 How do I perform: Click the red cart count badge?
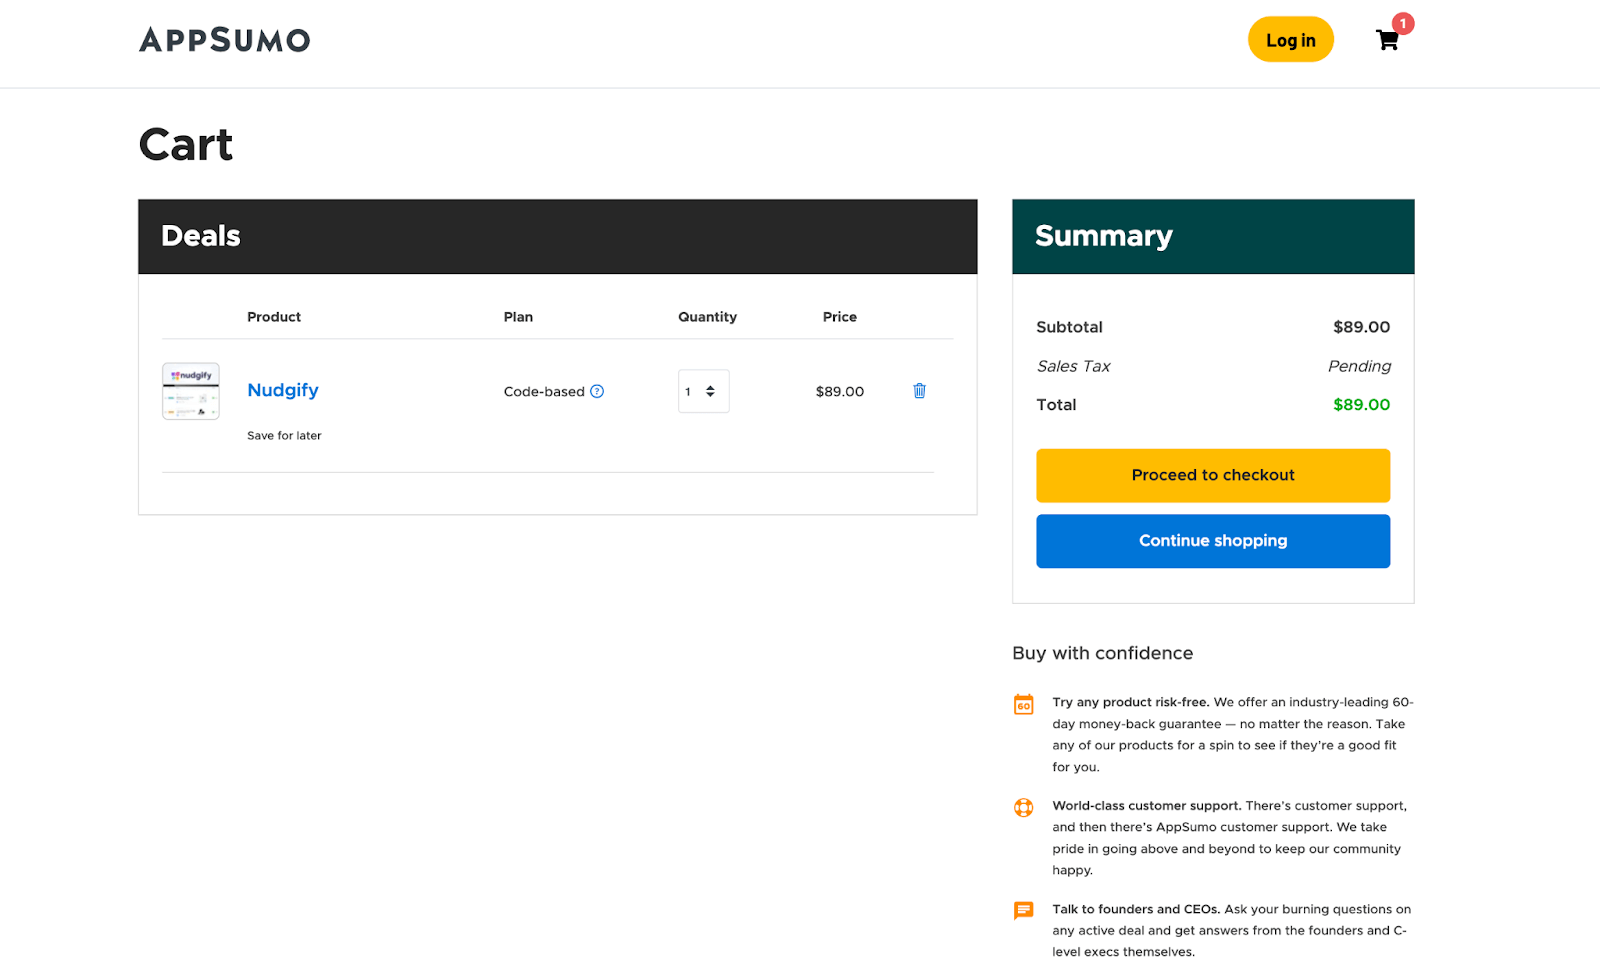pos(1403,23)
